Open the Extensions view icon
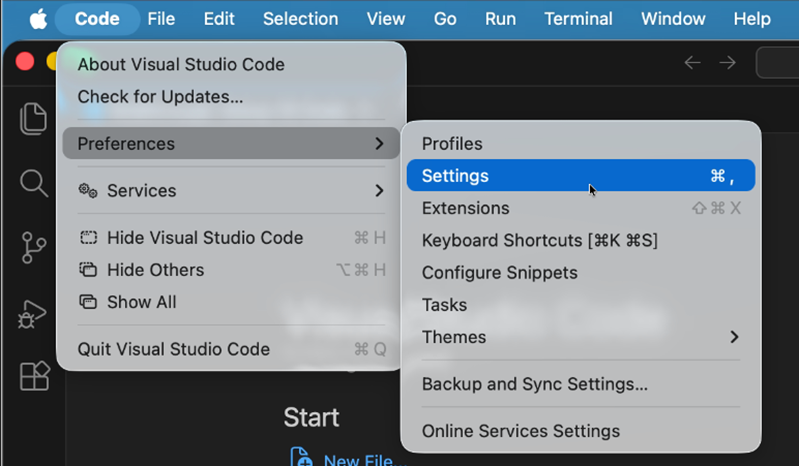This screenshot has height=467, width=800. 34,376
